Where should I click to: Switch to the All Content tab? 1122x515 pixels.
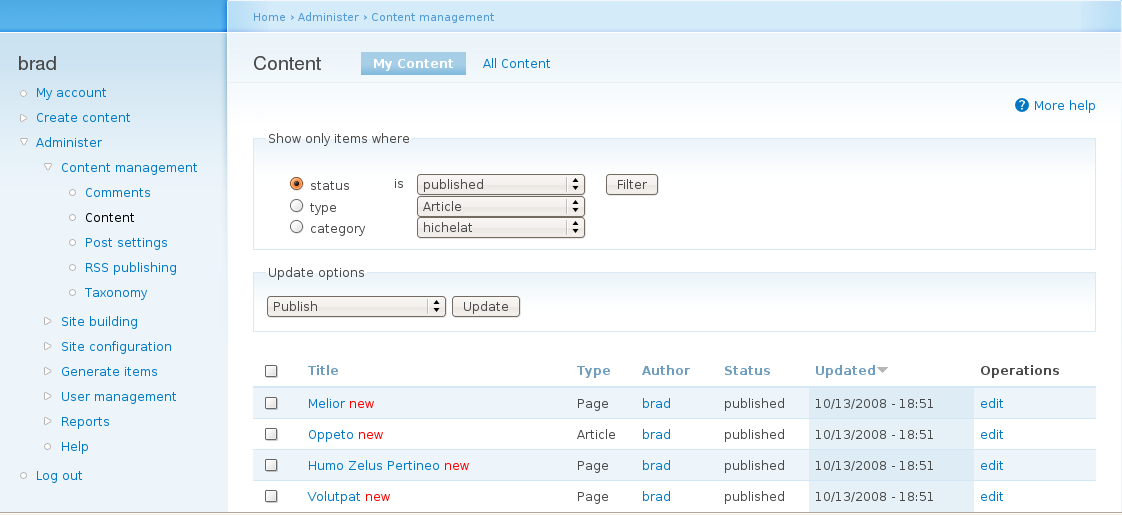pos(516,64)
